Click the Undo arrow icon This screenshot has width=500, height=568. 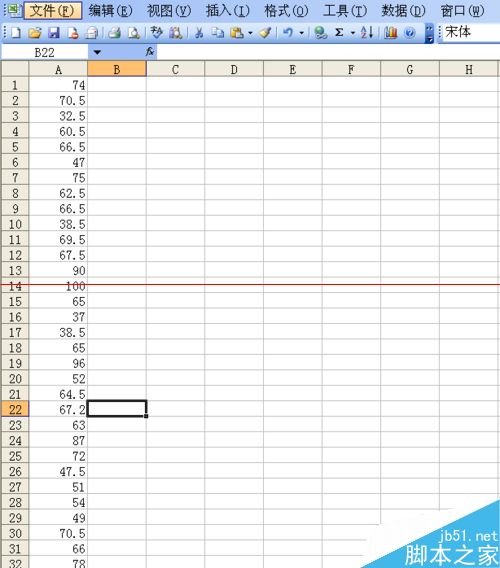click(x=288, y=33)
